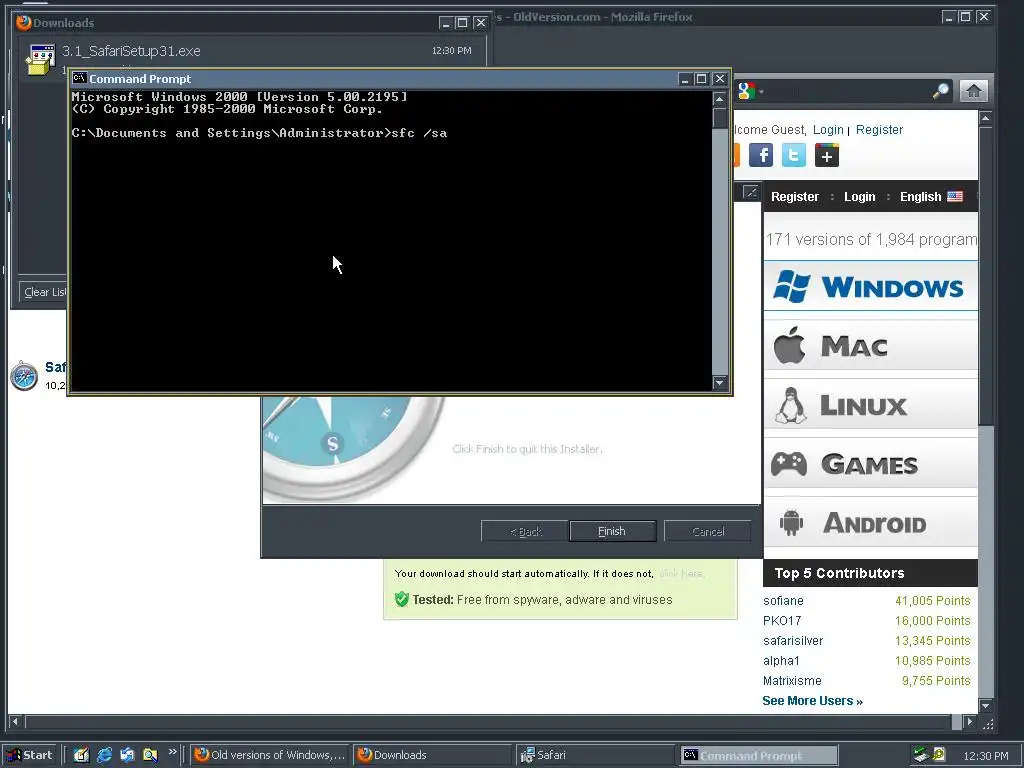Click the taskbar clock showing 12:30 PM
Screen dimensions: 1024x768
pos(985,756)
